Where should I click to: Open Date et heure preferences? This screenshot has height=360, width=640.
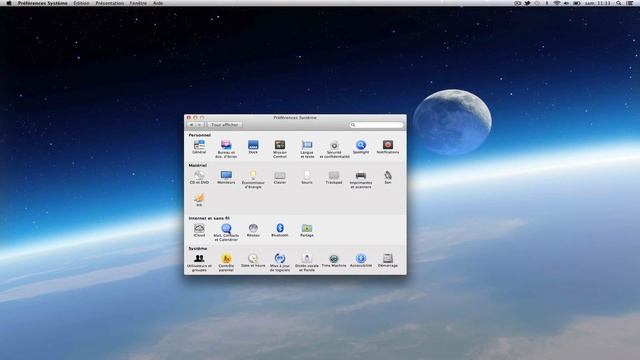point(253,260)
